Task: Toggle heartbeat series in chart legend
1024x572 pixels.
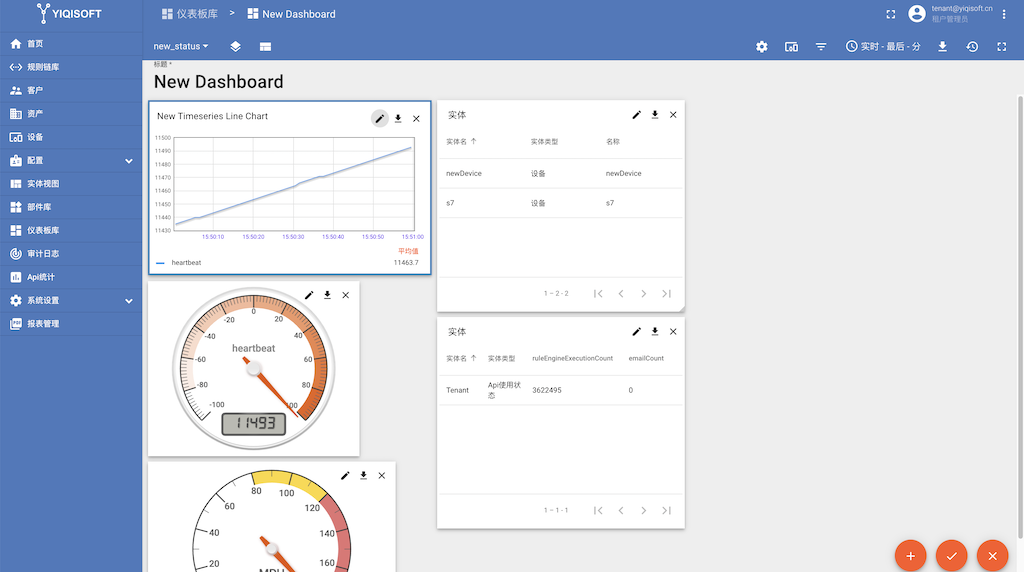Action: [x=186, y=263]
